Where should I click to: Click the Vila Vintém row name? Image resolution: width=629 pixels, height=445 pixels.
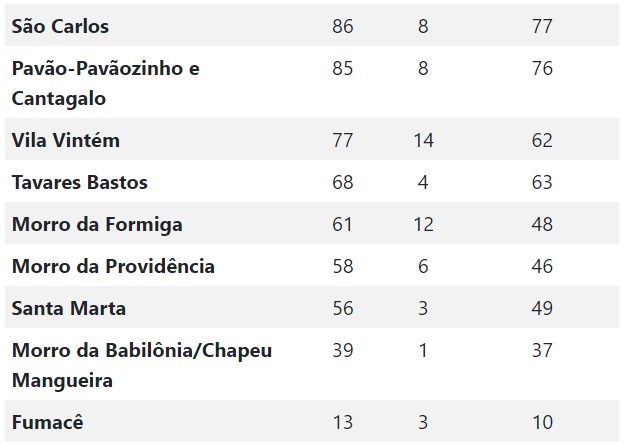pos(66,140)
